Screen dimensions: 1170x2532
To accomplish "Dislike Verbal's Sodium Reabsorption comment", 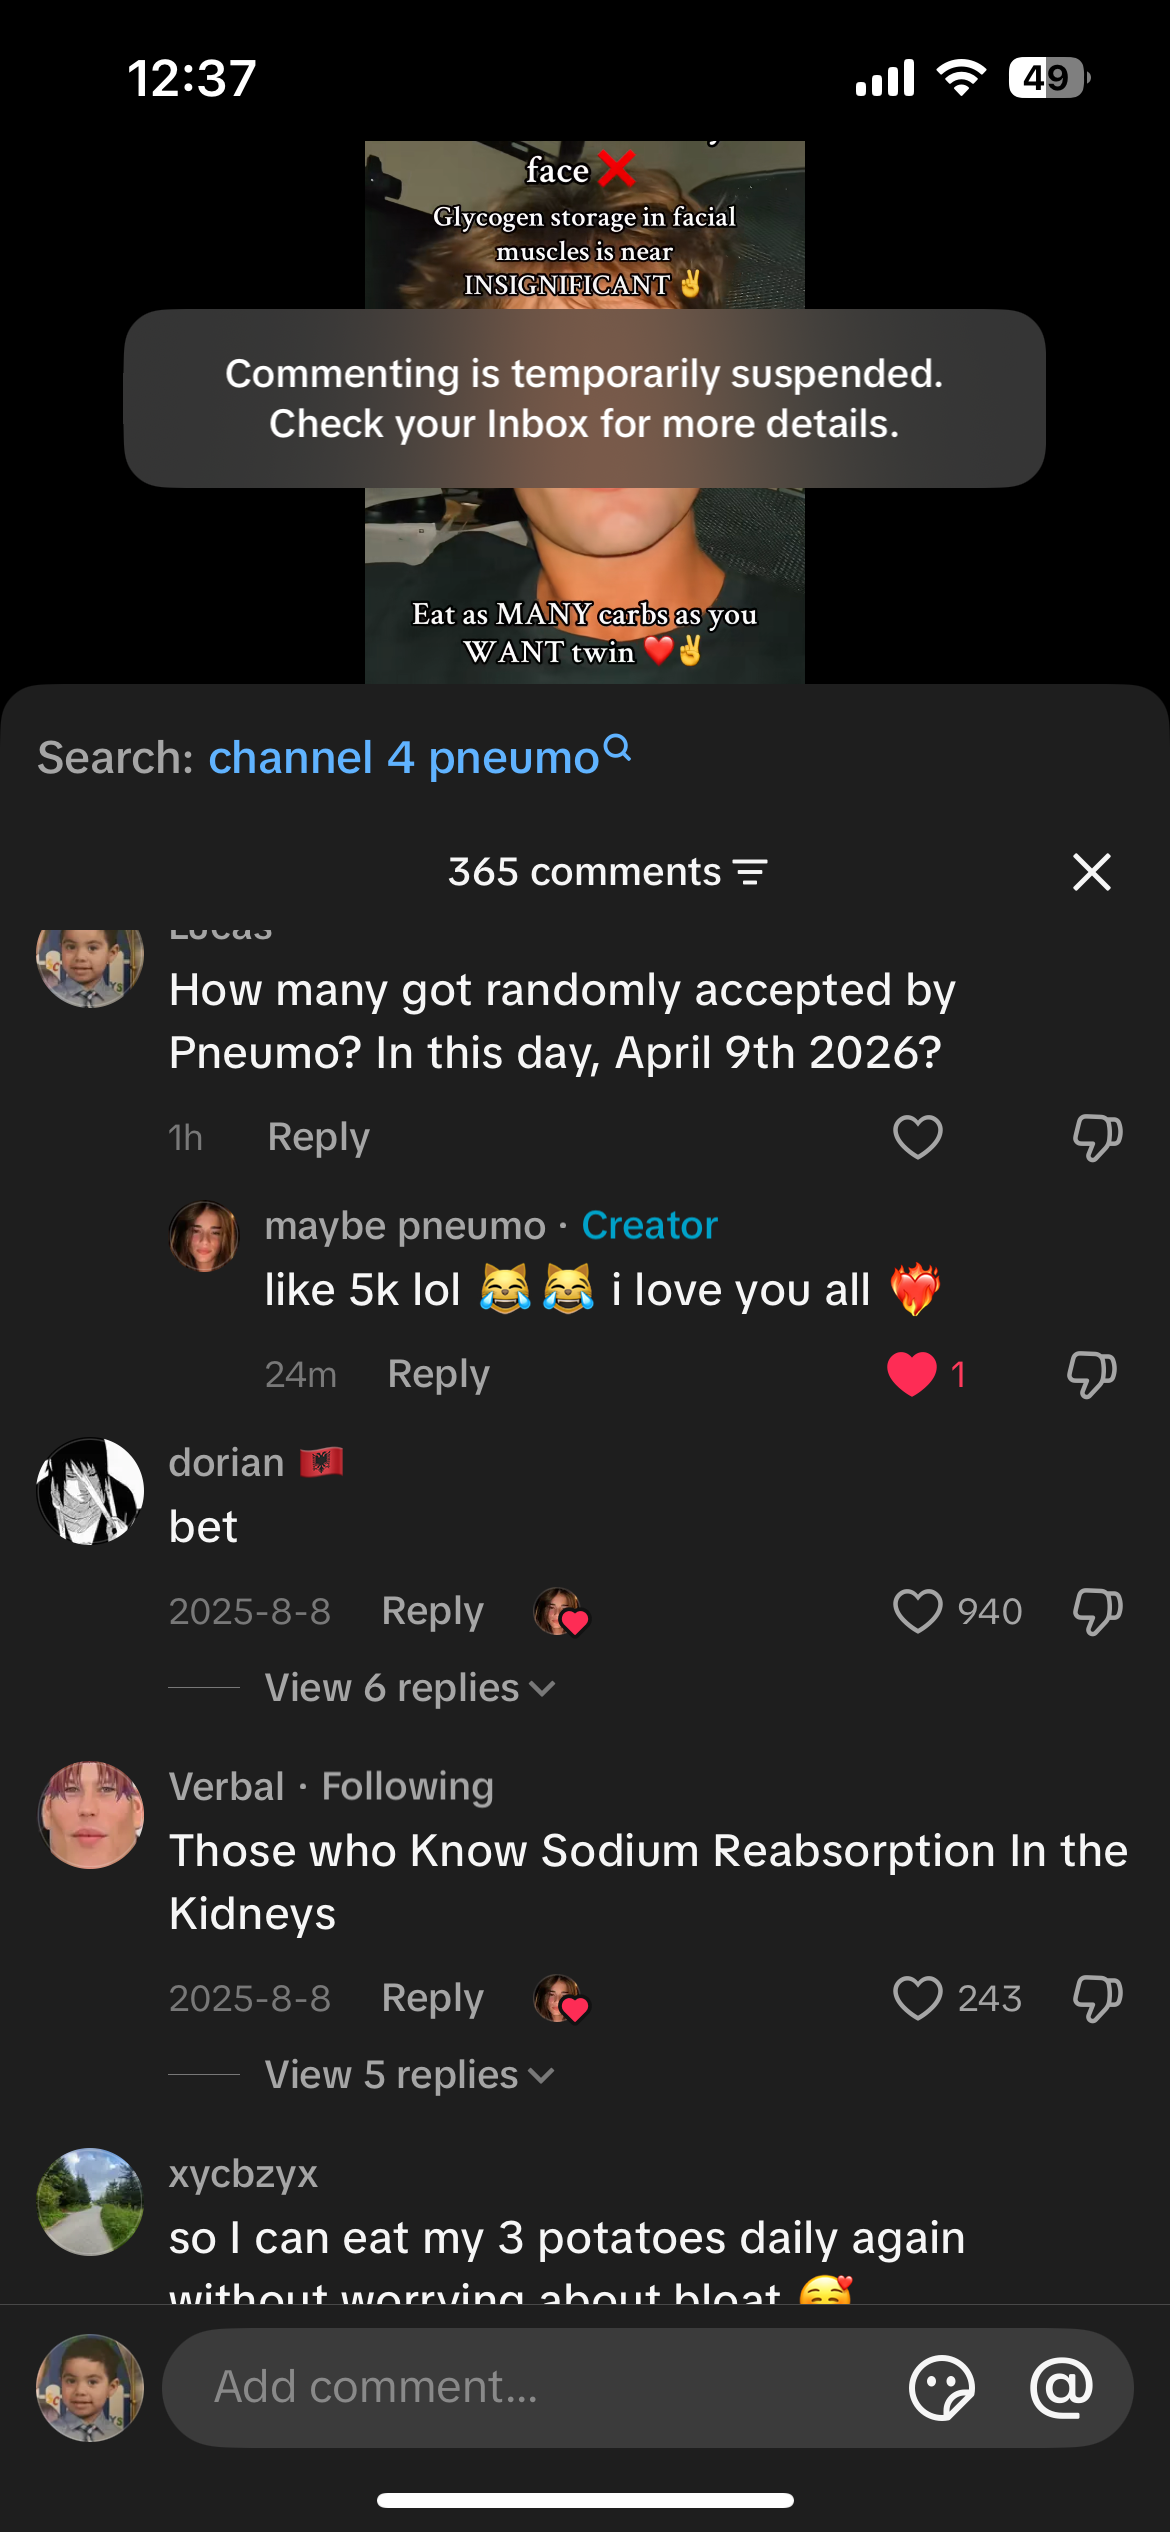I will click(x=1097, y=1998).
